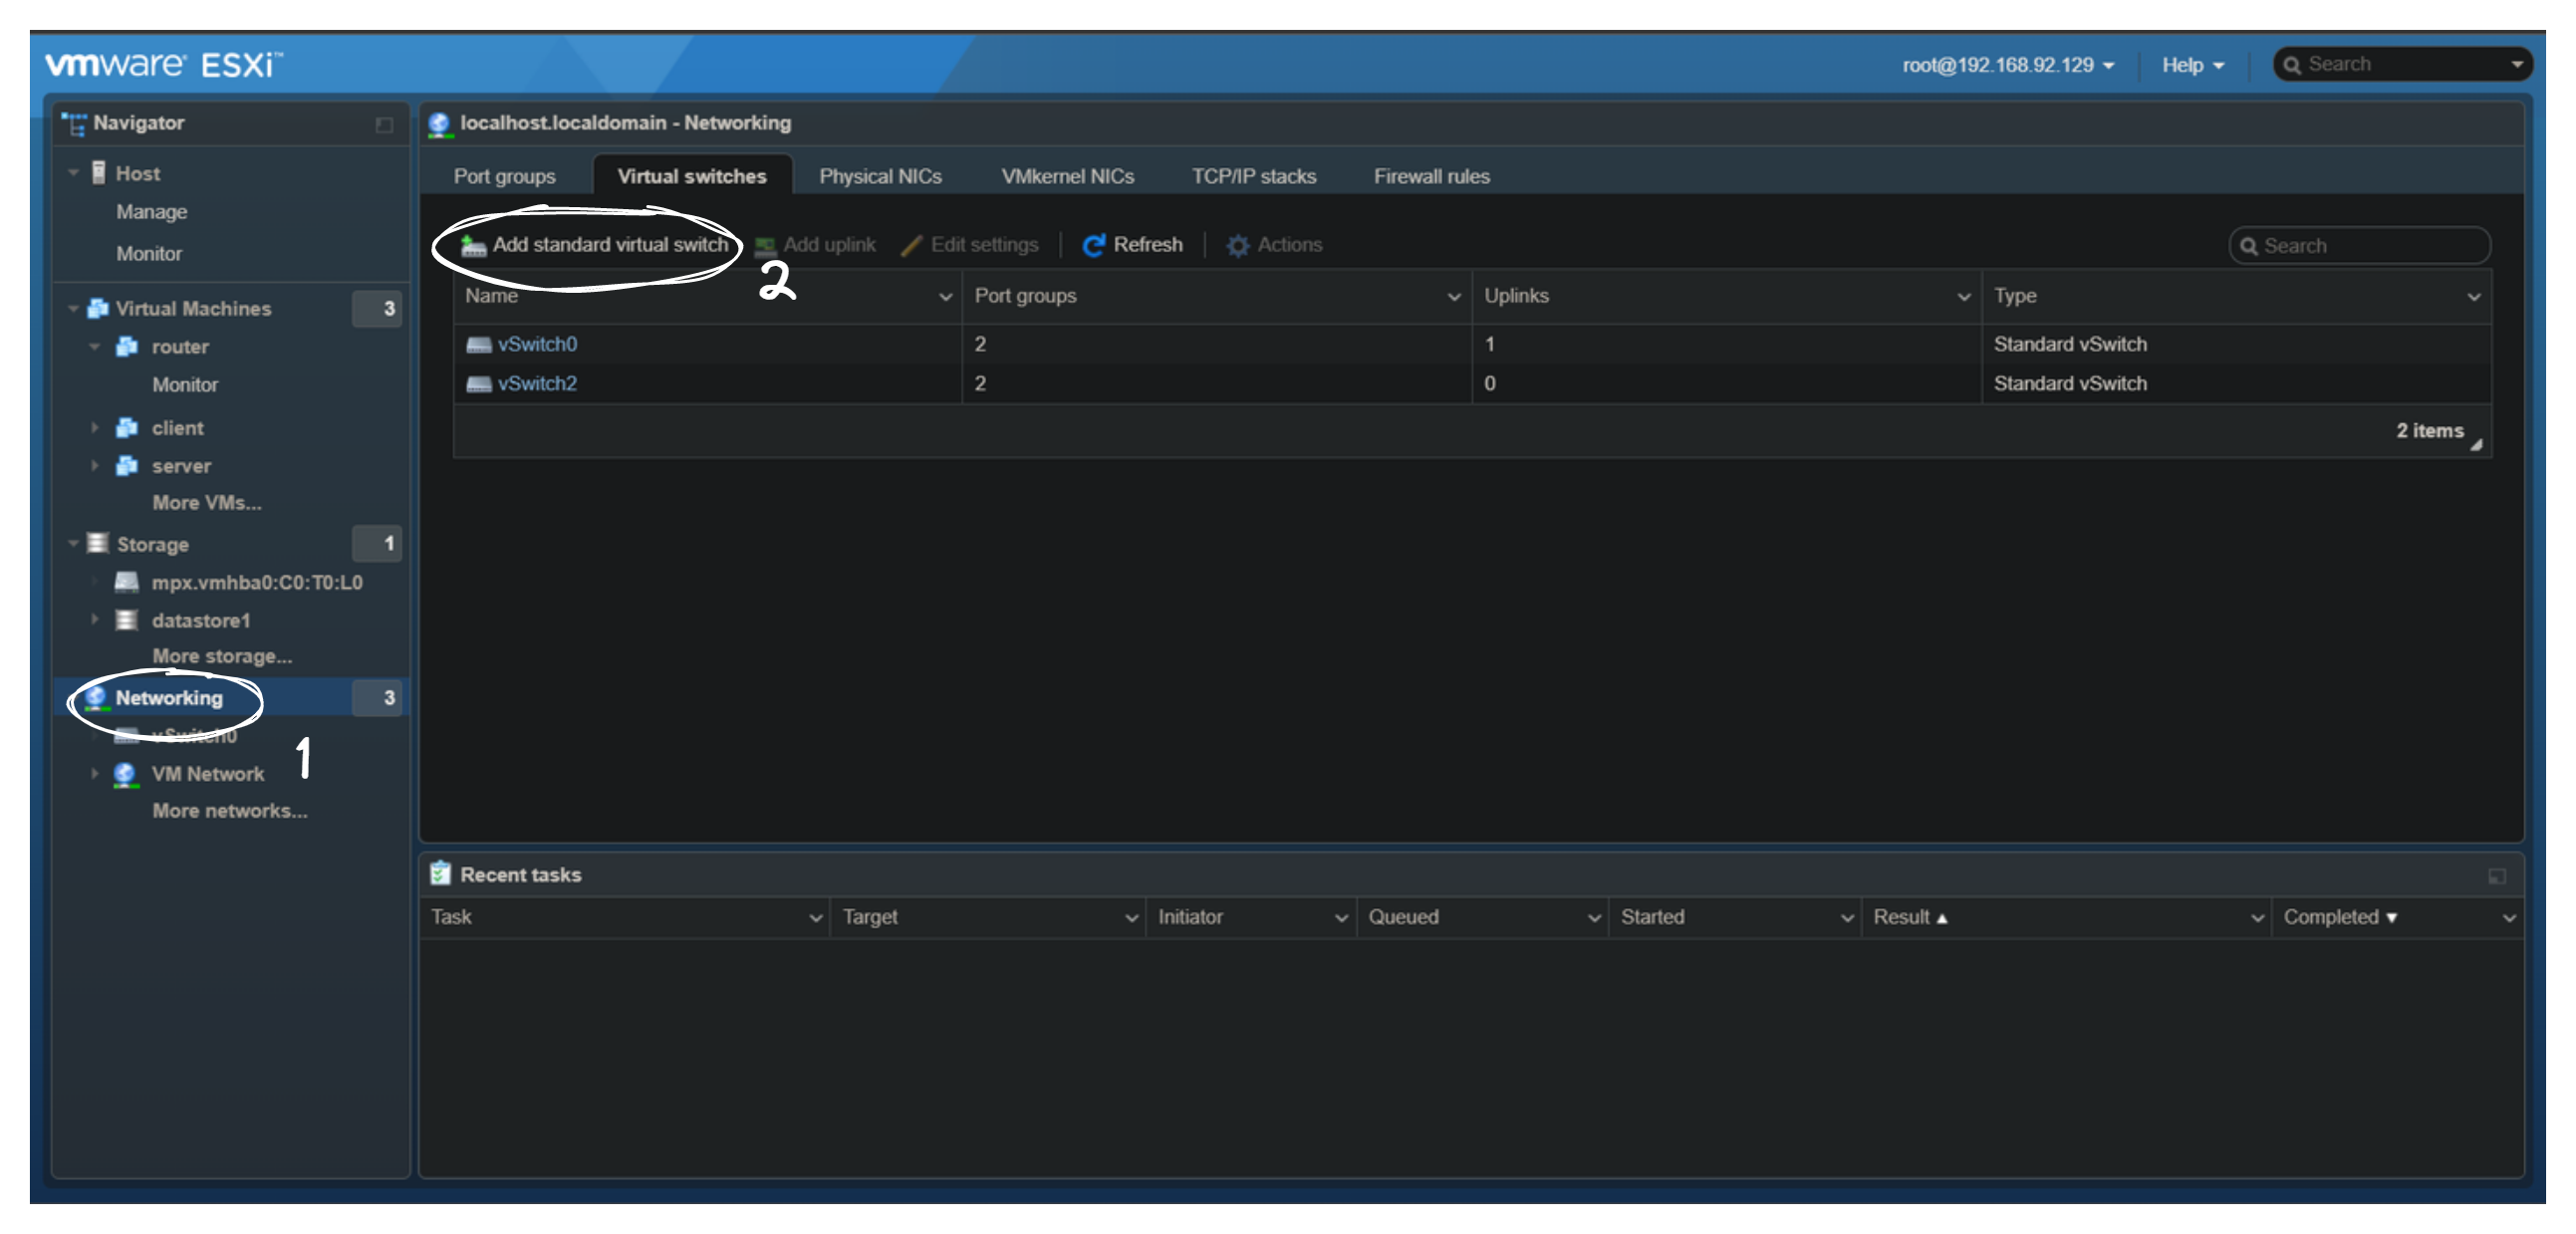Click the networking icon in page header

pos(439,124)
